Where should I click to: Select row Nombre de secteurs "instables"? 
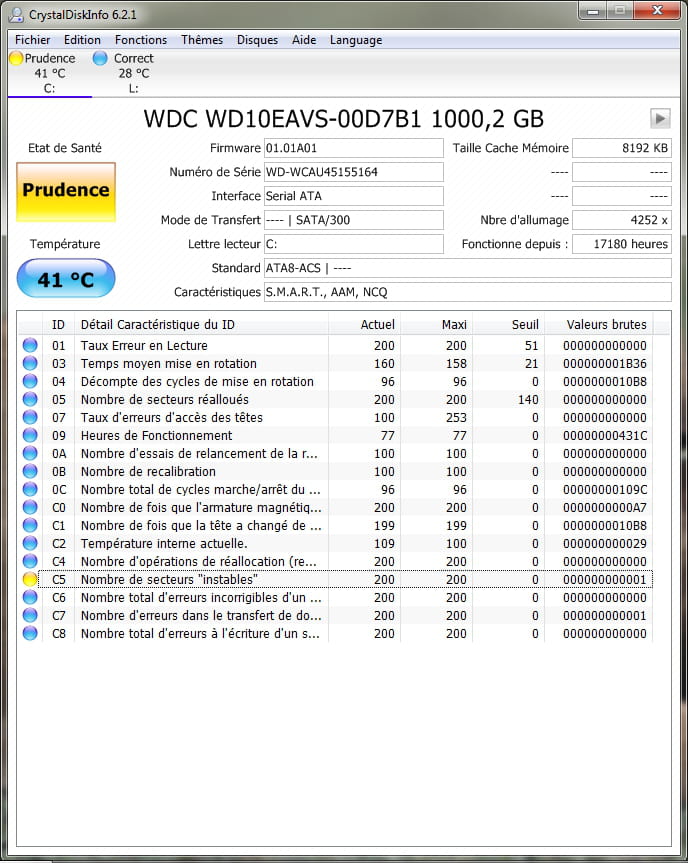coord(336,580)
